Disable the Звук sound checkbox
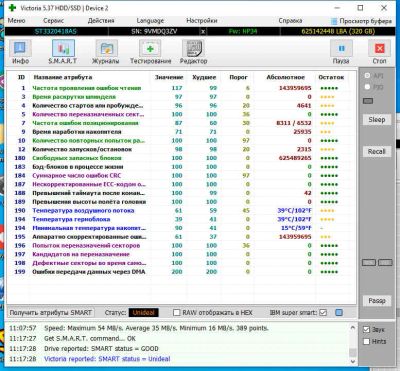Screen dimensions: 400x371 (x=366, y=329)
